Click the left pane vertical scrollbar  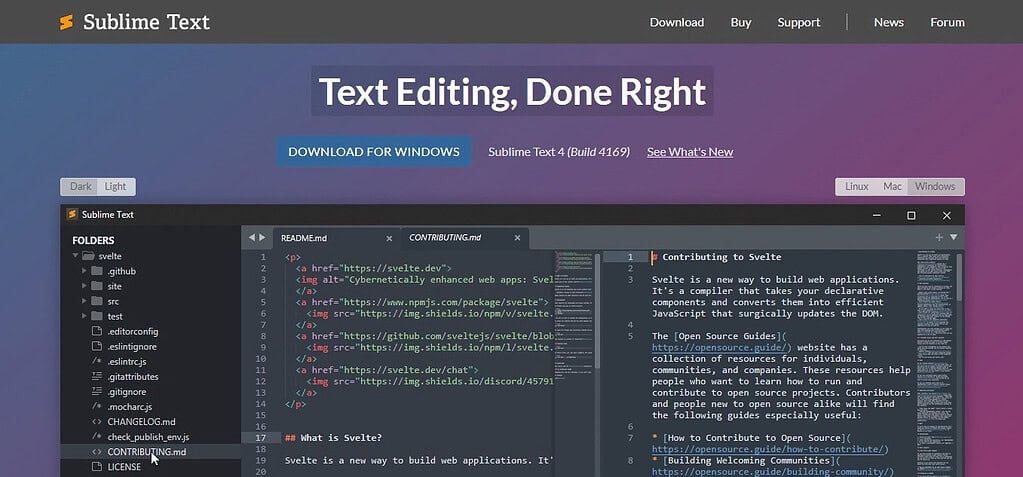597,311
